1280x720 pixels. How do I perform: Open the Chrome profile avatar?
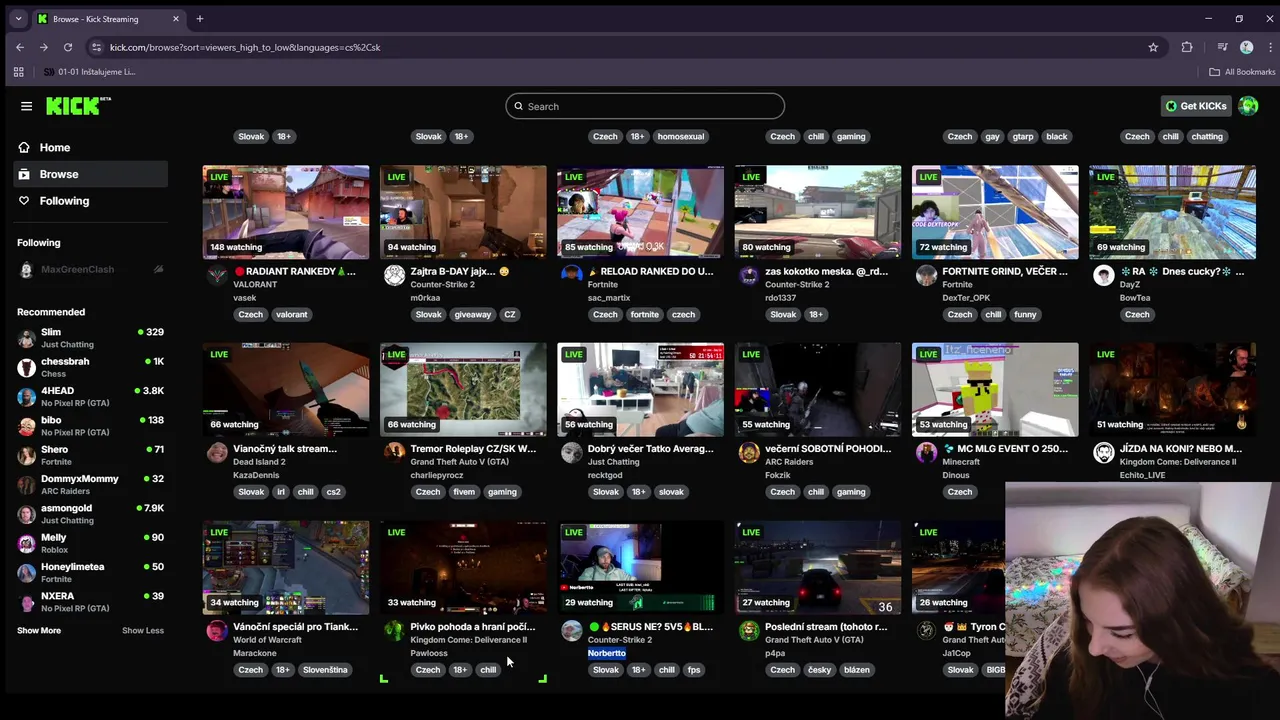[1246, 47]
